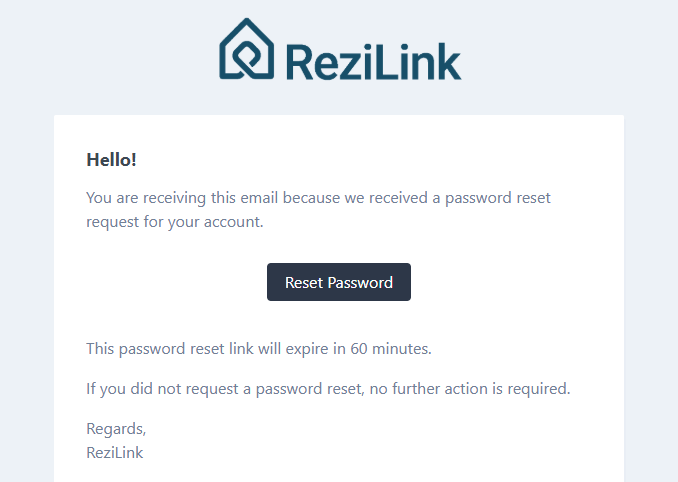Click the link expiry notice sentence
This screenshot has width=678, height=482.
[x=258, y=349]
